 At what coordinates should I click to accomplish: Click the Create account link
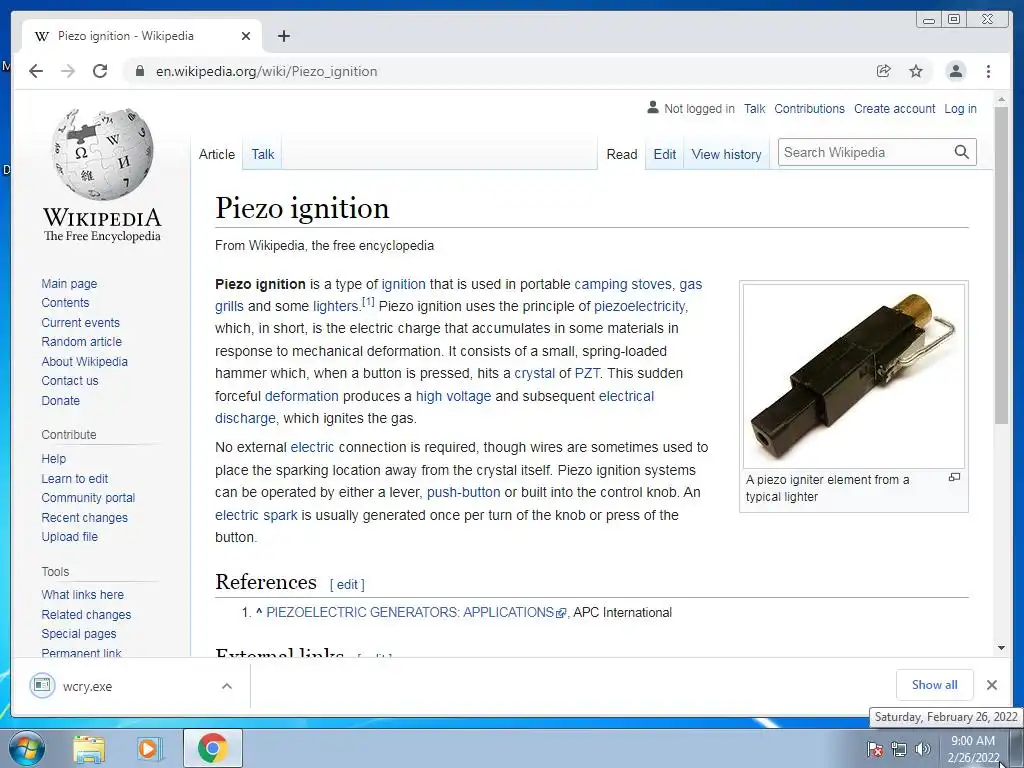(895, 109)
